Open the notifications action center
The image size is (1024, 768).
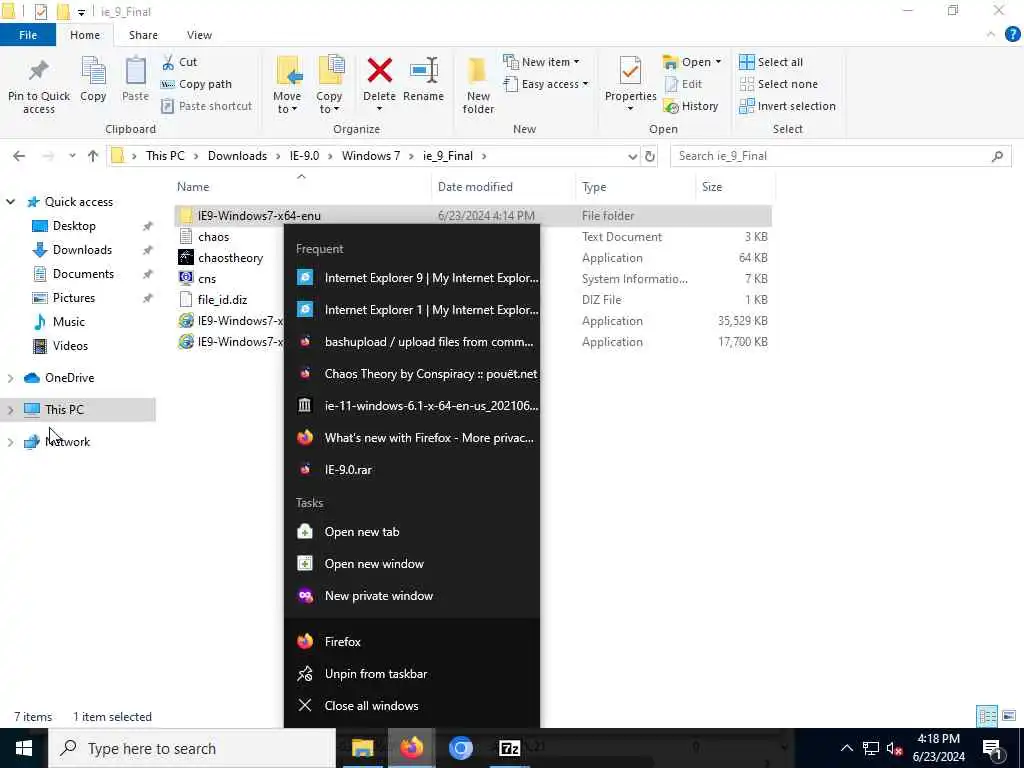993,748
